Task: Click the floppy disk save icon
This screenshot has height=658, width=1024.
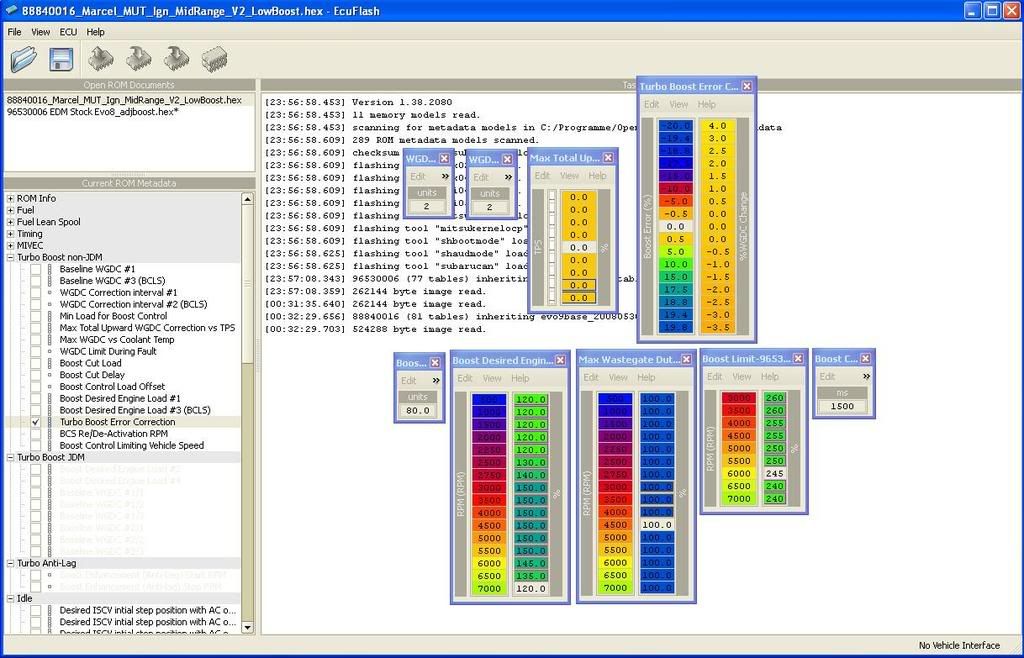Action: tap(61, 60)
